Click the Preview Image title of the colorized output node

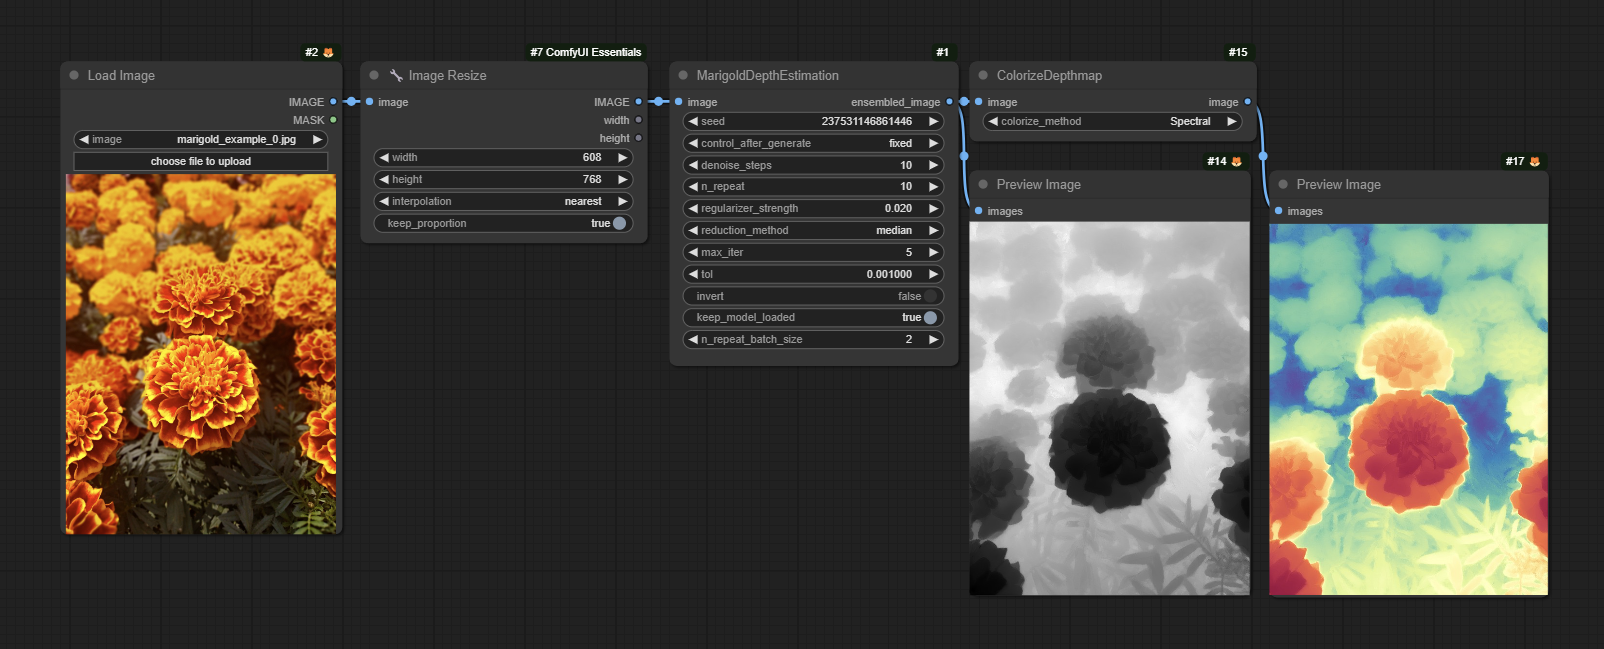coord(1338,184)
